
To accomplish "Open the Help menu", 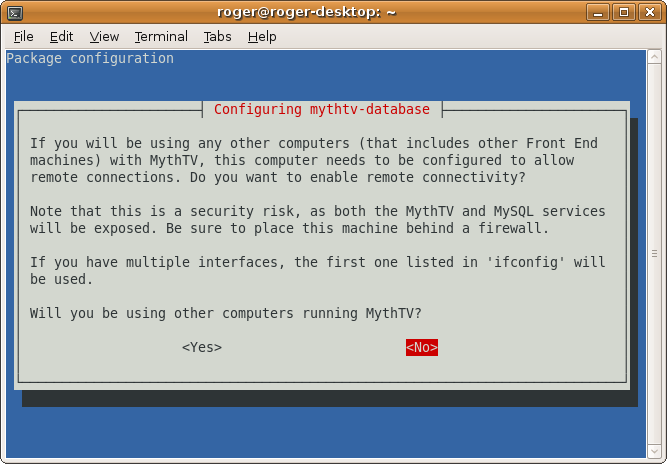I will click(262, 37).
